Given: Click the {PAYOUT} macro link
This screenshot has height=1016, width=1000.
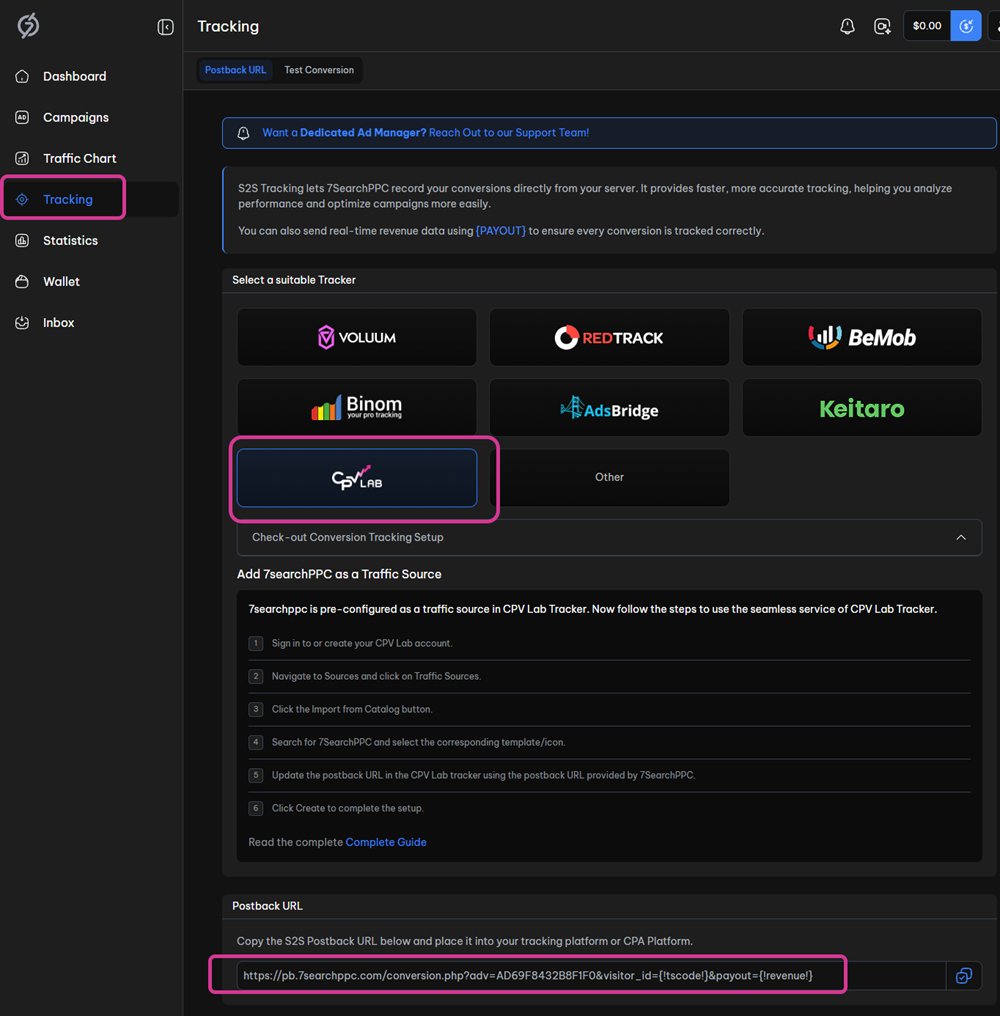Looking at the screenshot, I should click(x=500, y=231).
